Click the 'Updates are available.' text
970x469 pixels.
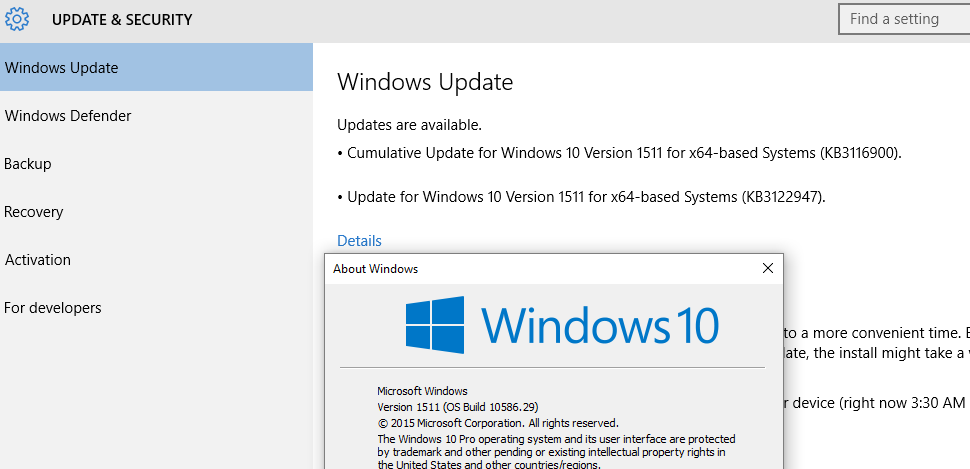click(x=410, y=125)
